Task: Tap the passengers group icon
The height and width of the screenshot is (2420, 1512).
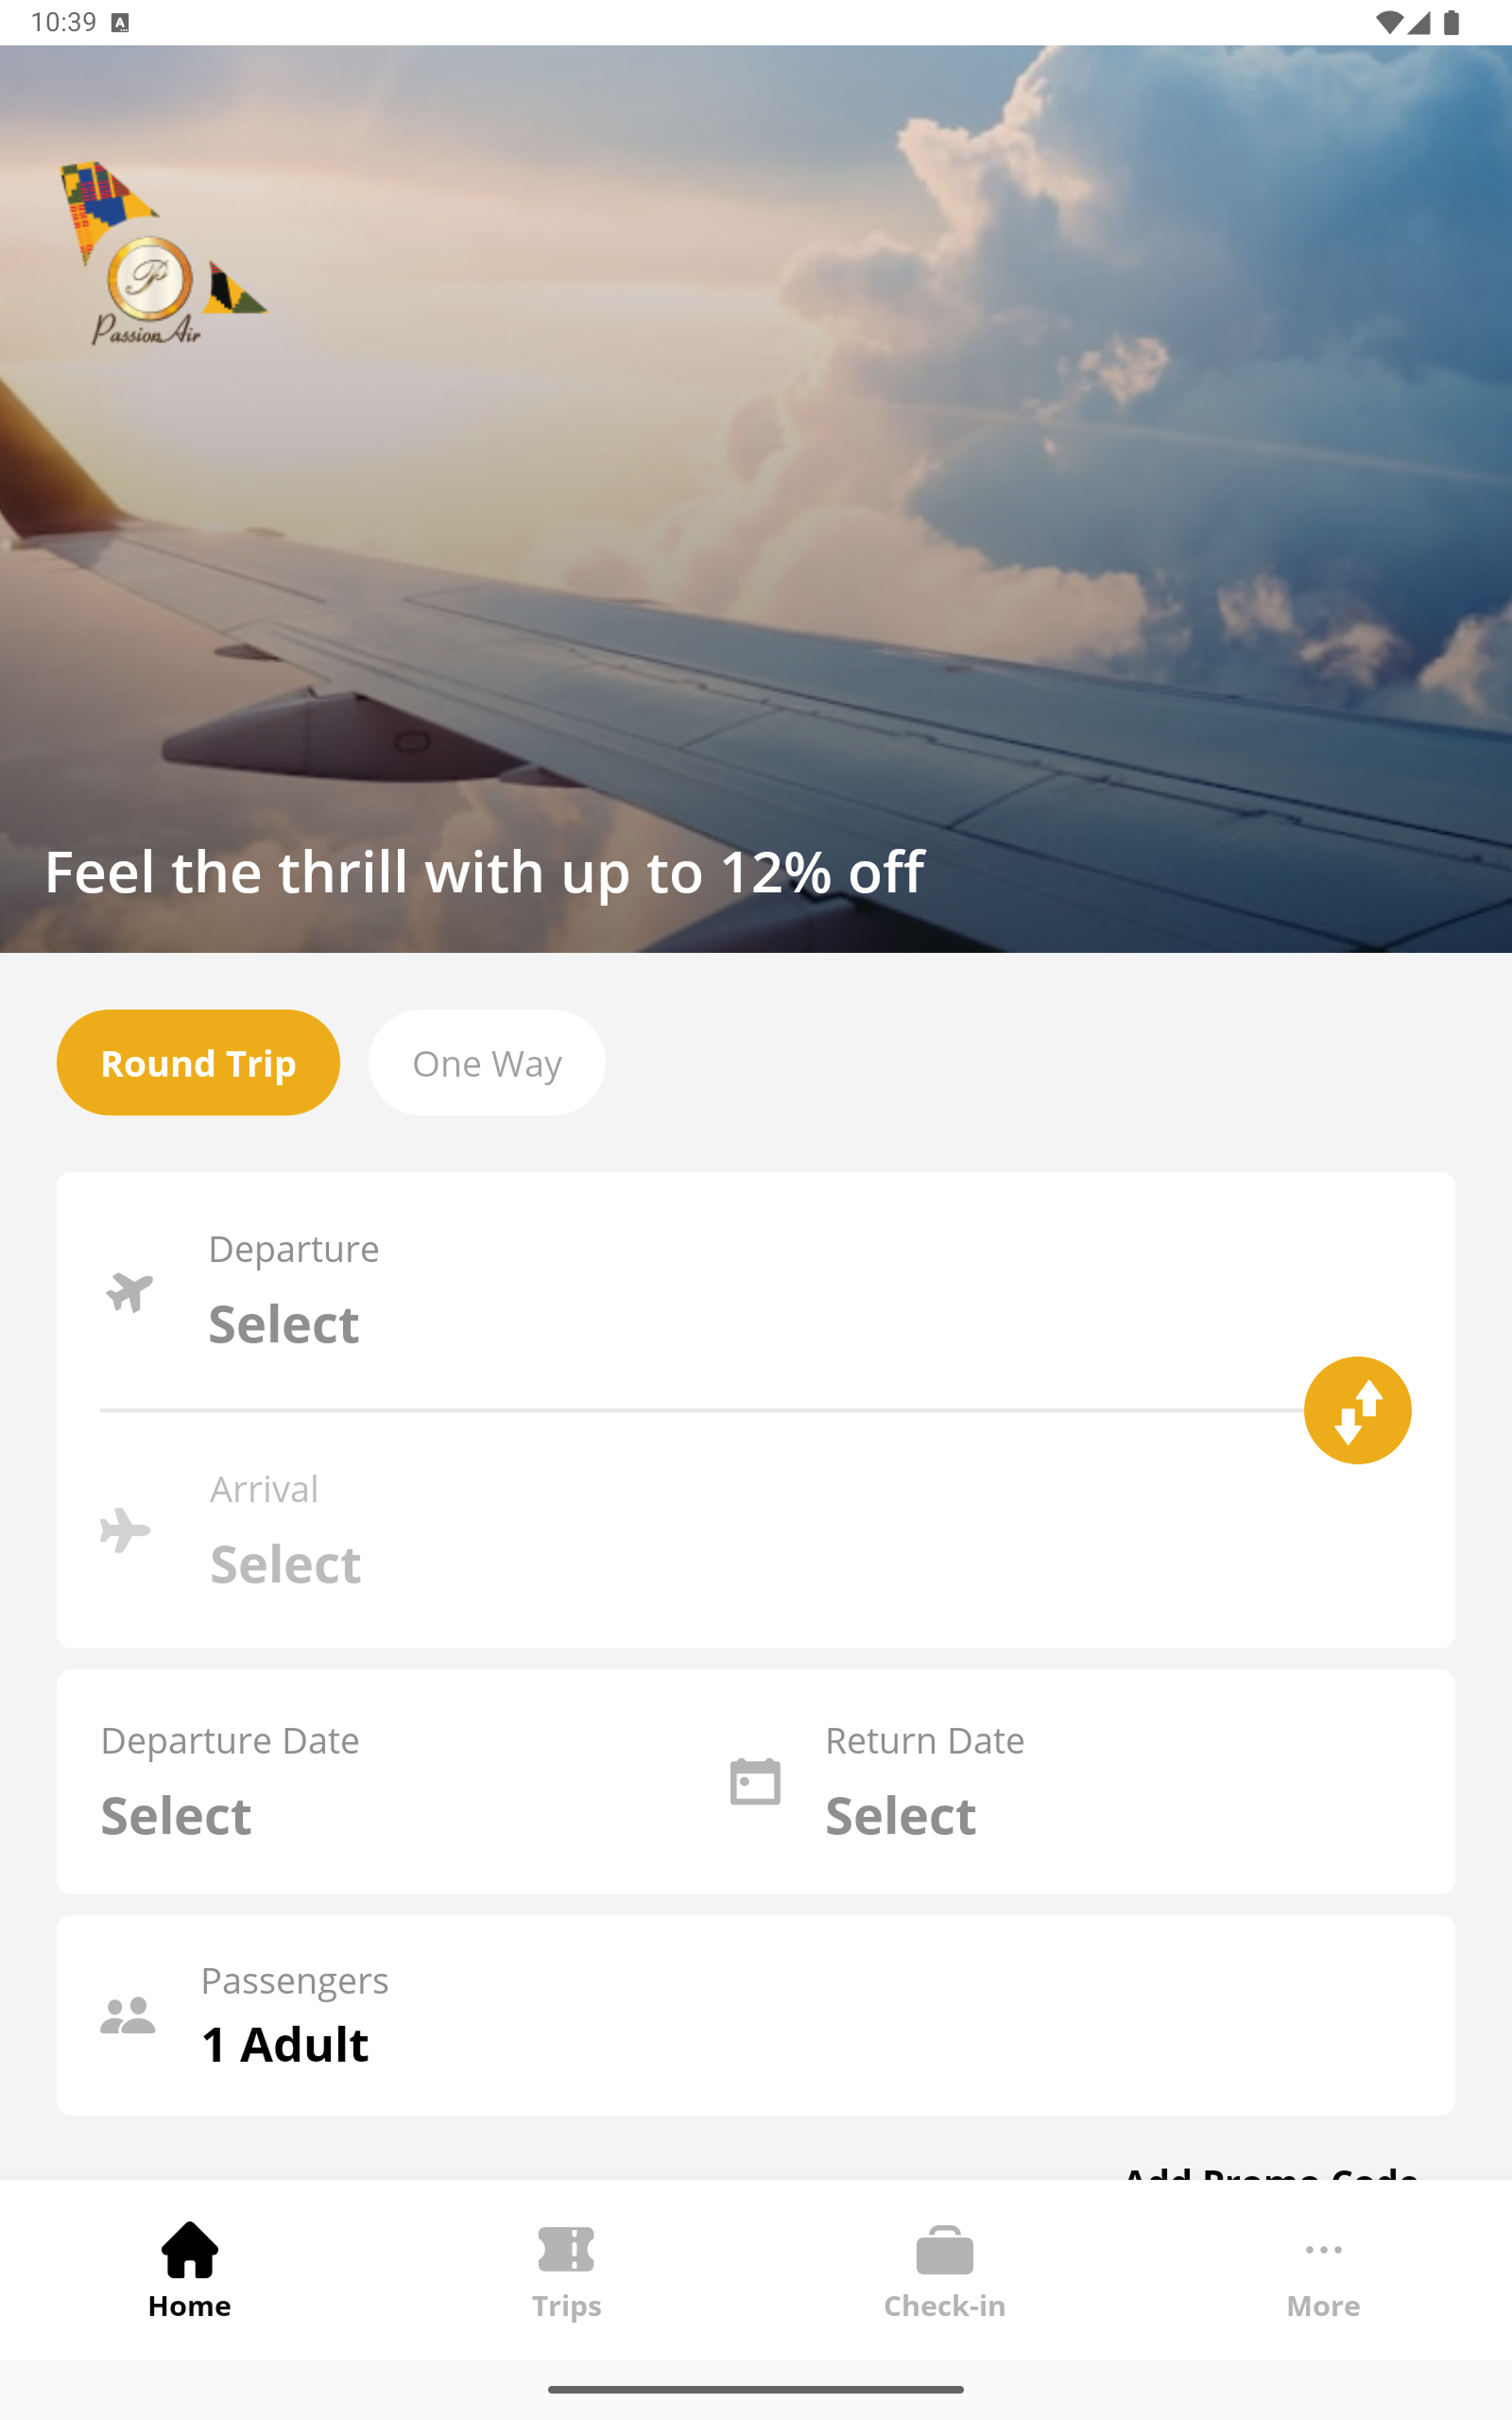Action: tap(128, 2015)
